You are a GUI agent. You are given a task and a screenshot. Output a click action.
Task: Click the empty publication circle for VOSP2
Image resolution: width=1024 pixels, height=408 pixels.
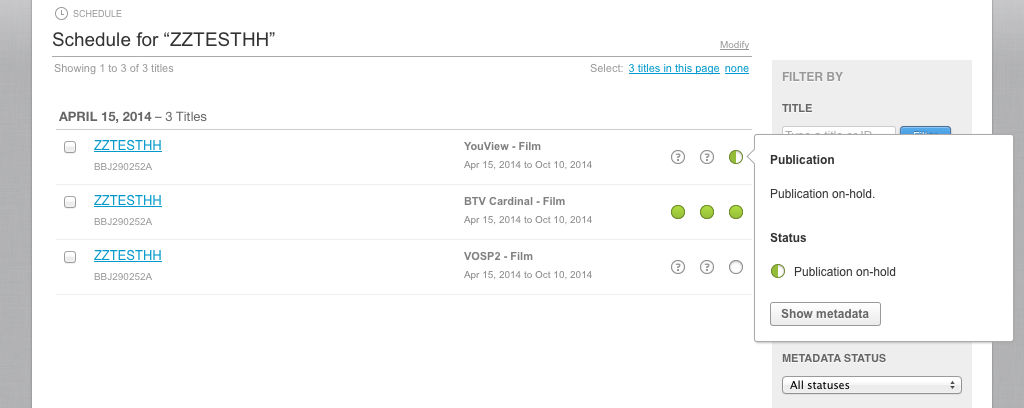click(736, 267)
